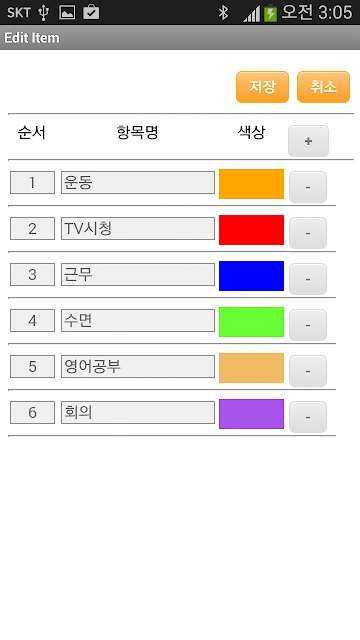Select the order field showing 6
360x640 pixels.
(32, 413)
